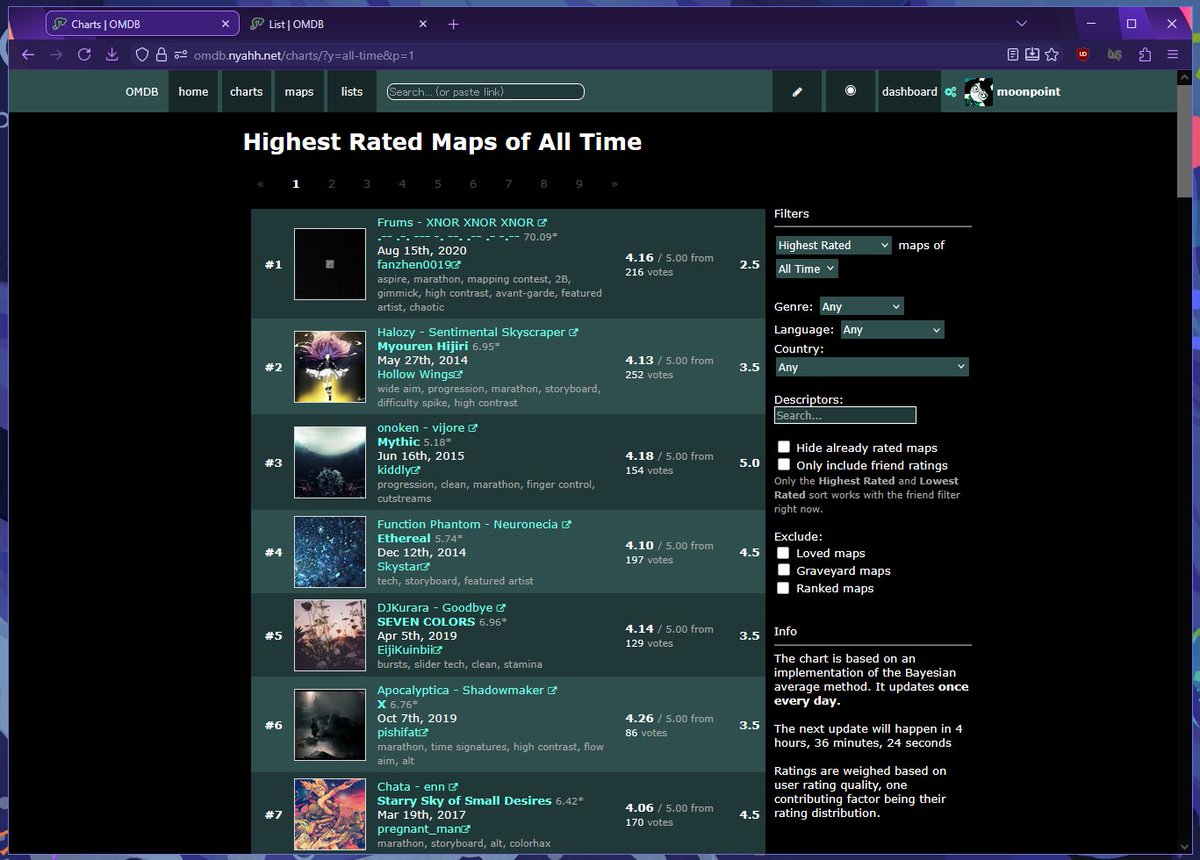Go to page 2 of the chart
Viewport: 1200px width, 860px height.
(x=331, y=184)
